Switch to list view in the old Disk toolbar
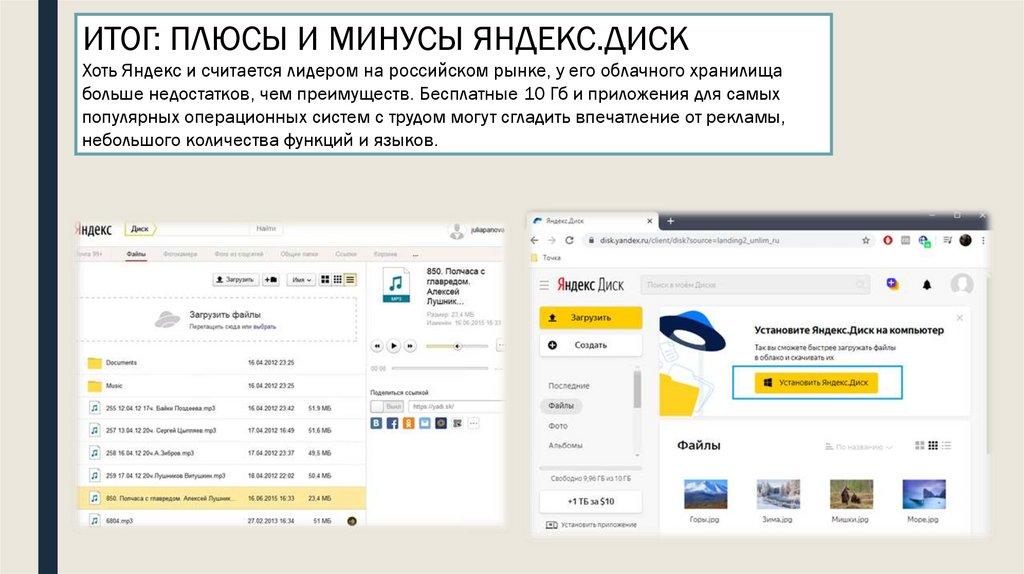The image size is (1024, 574). coord(350,280)
